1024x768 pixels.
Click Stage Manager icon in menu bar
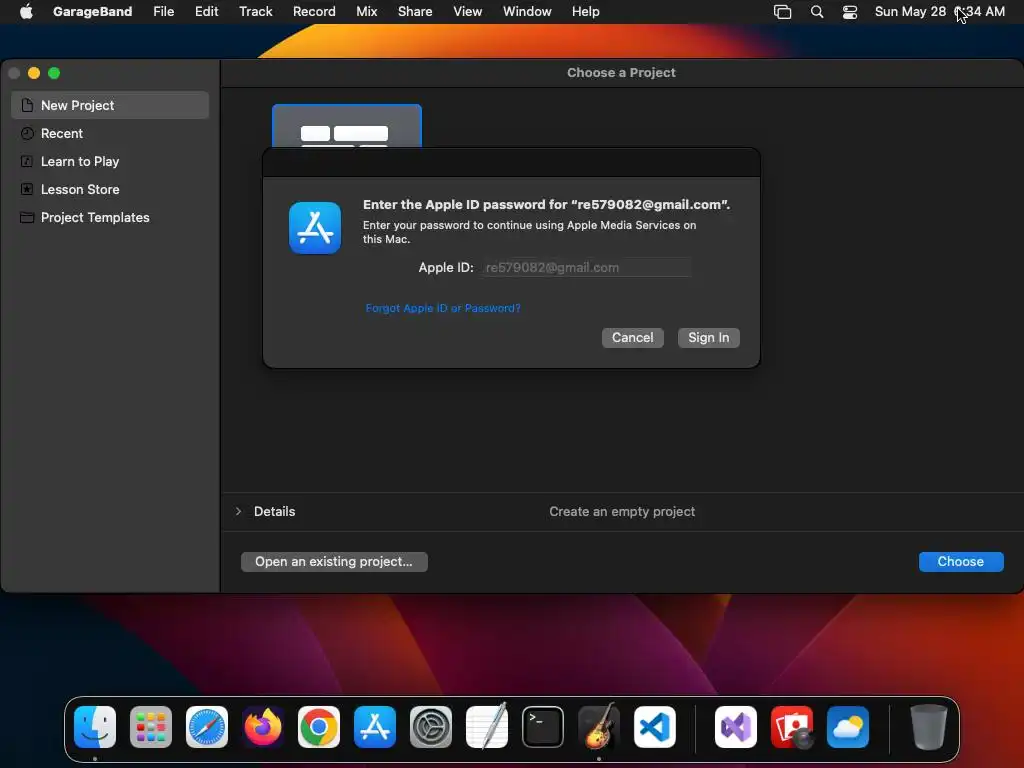tap(782, 12)
